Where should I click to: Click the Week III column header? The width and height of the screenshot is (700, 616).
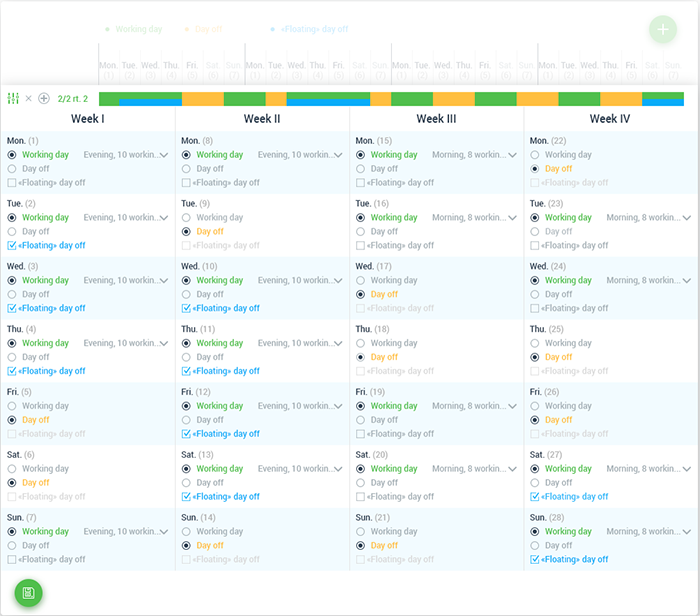[436, 119]
